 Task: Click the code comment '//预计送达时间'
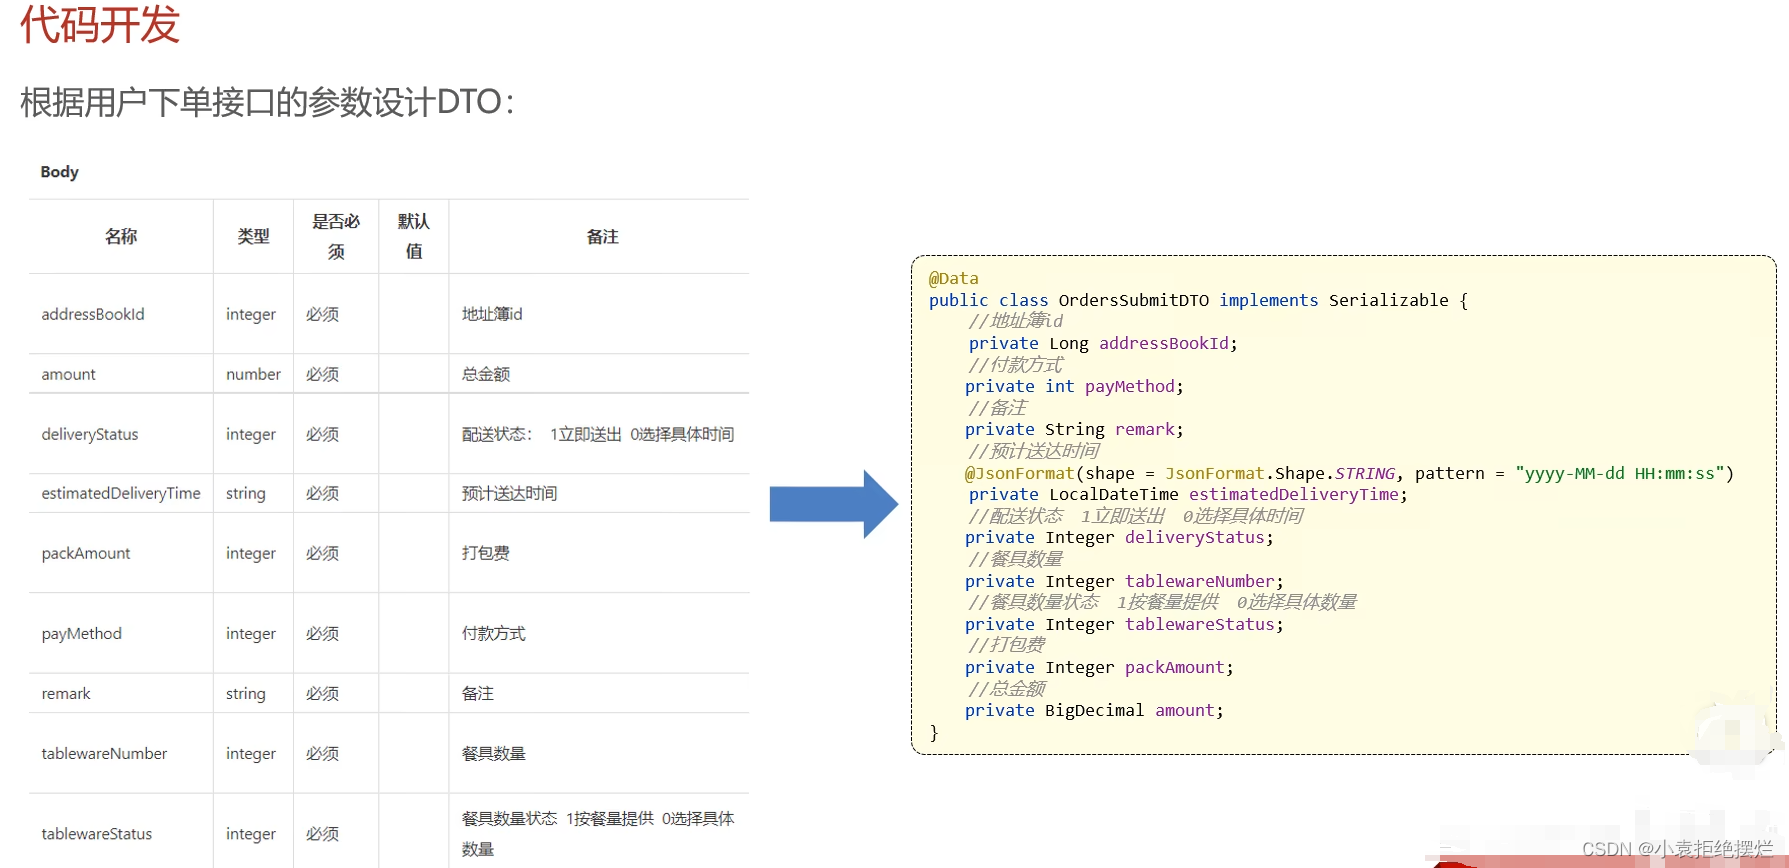(1033, 450)
